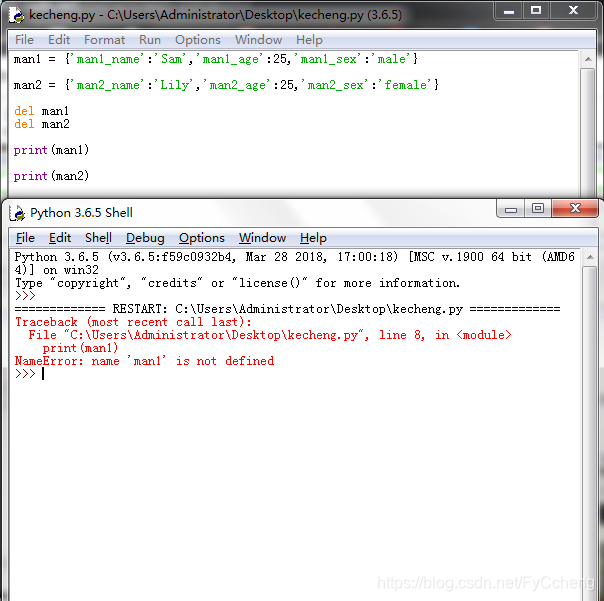Viewport: 604px width, 601px height.
Task: Click the 'male' value in man1 dictionary
Action: [x=392, y=59]
